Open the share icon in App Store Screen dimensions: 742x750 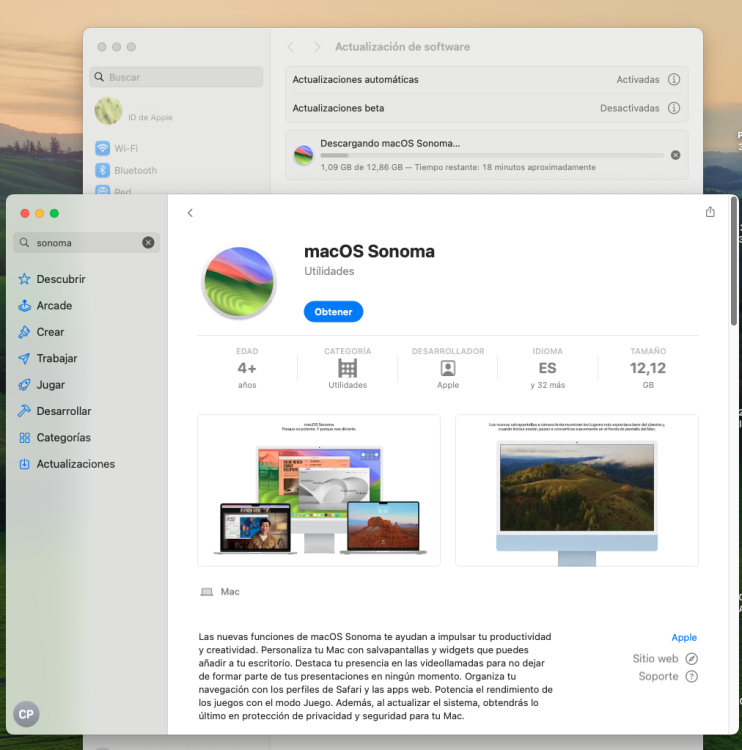tap(710, 212)
